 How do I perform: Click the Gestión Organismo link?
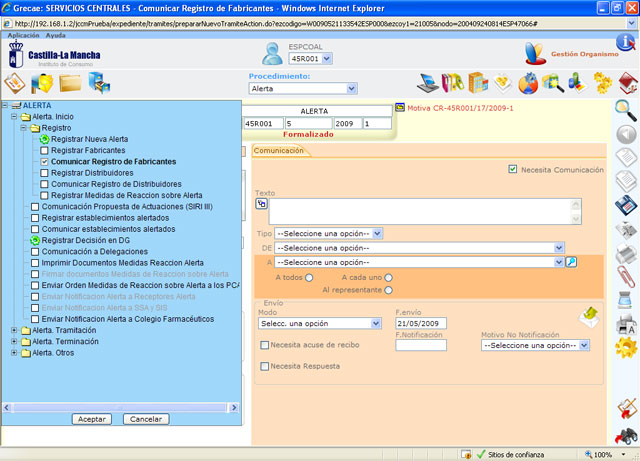(x=584, y=54)
